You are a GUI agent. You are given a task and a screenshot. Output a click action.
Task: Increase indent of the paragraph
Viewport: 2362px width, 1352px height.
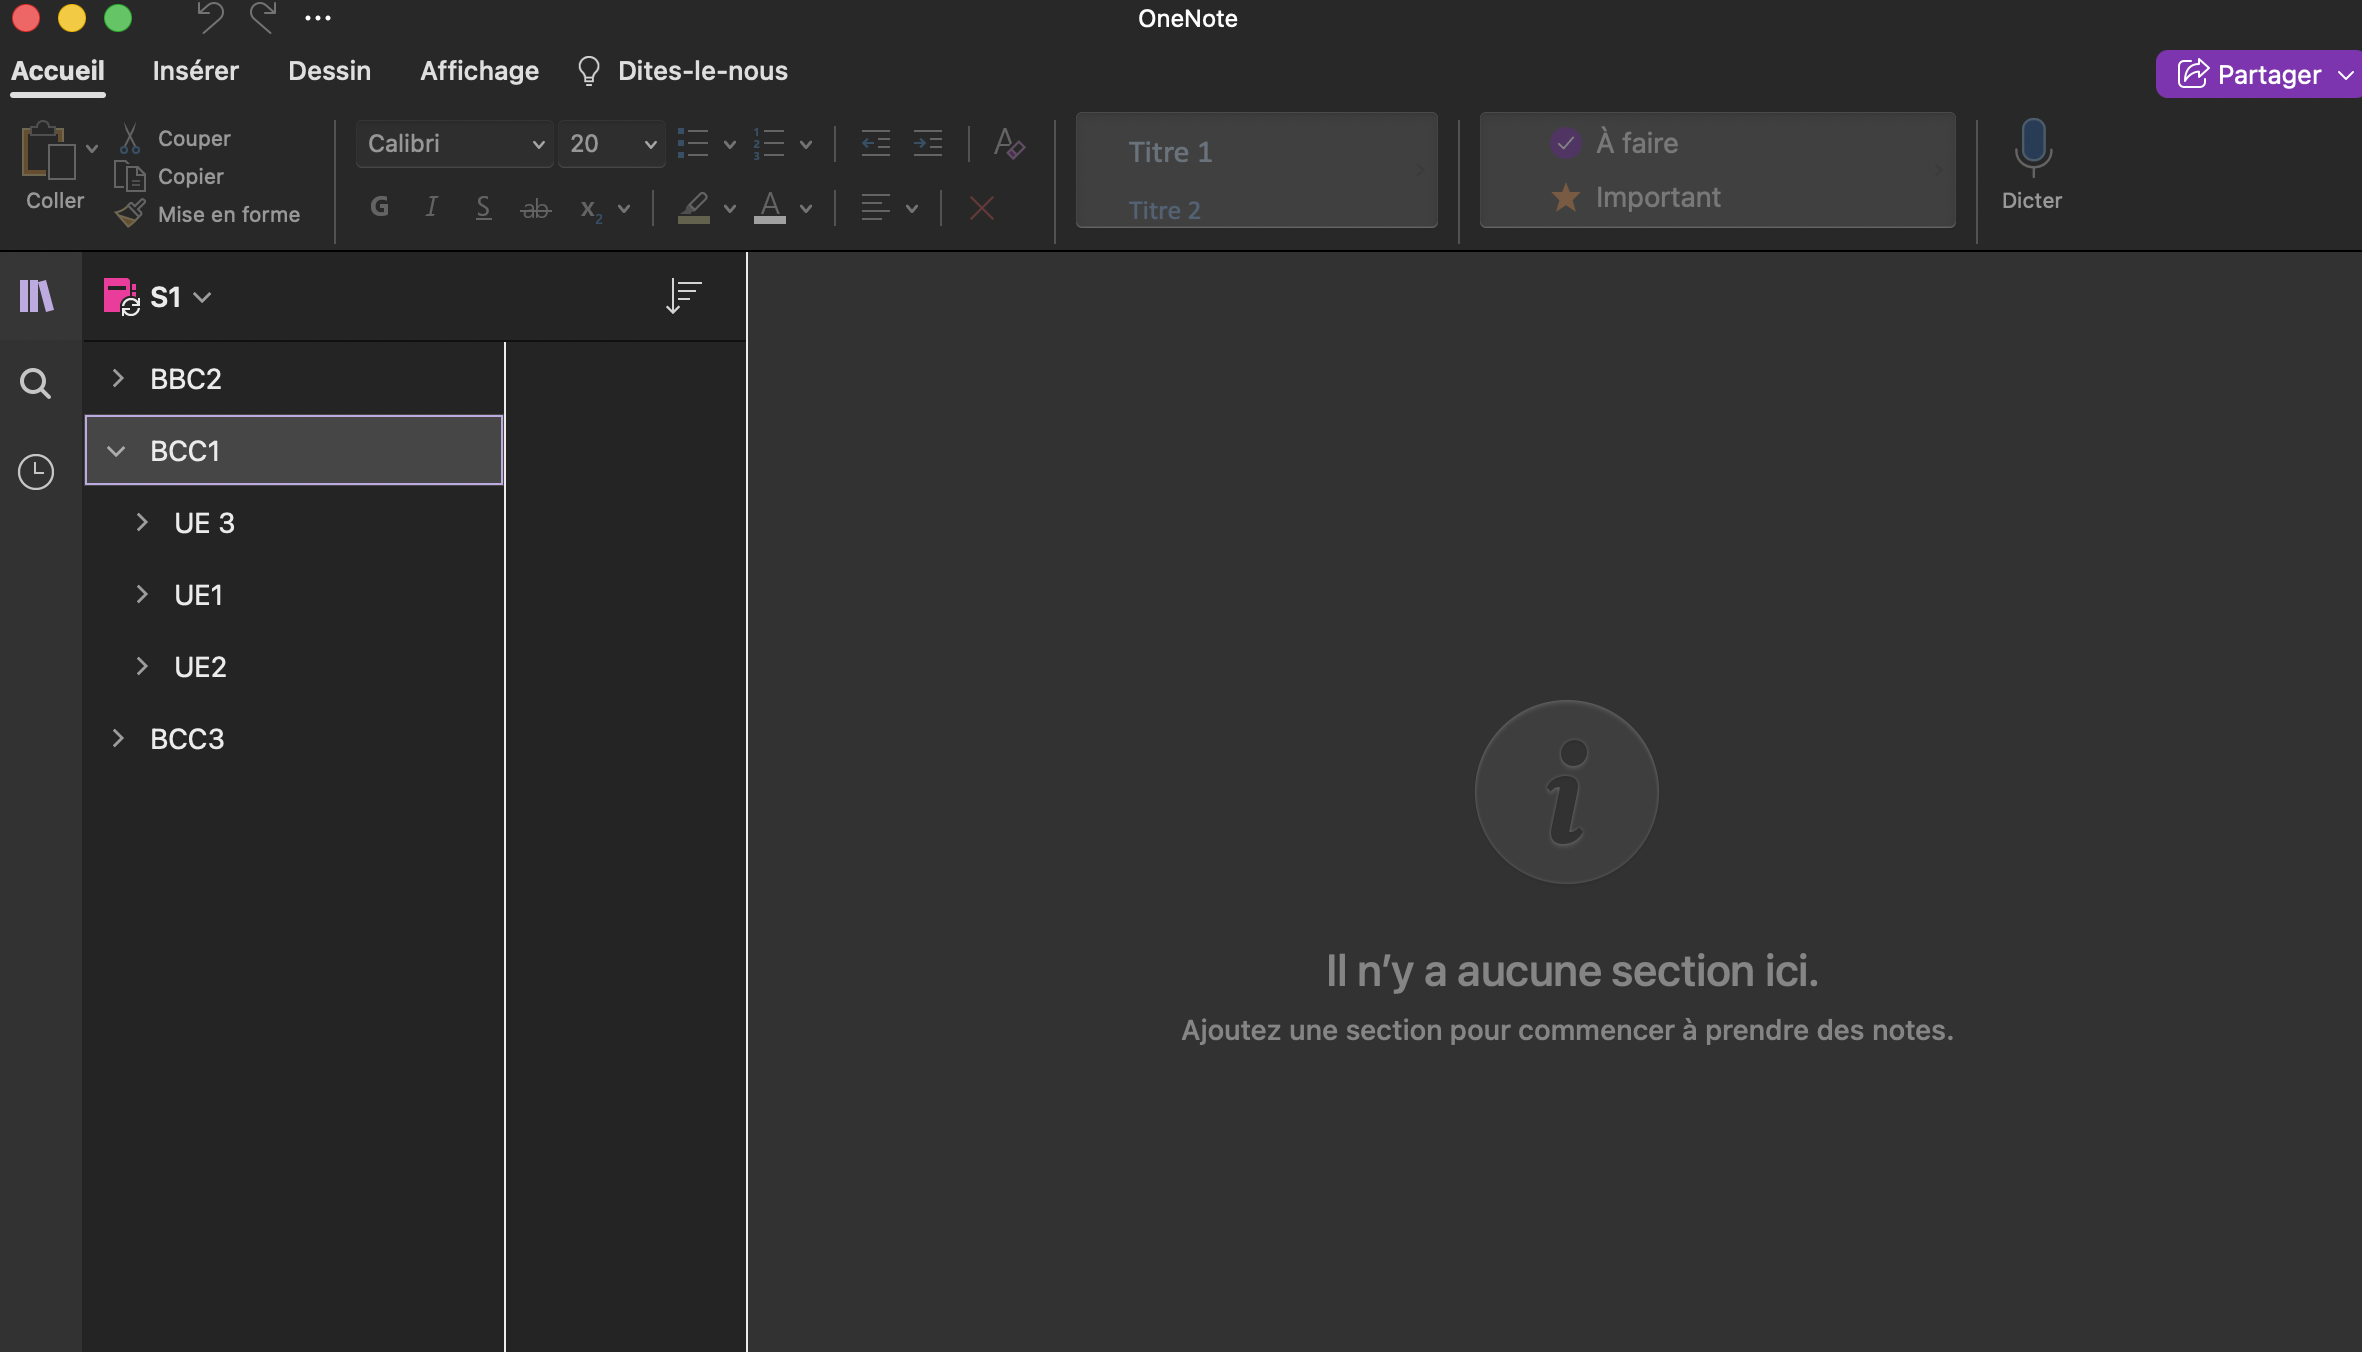tap(928, 143)
